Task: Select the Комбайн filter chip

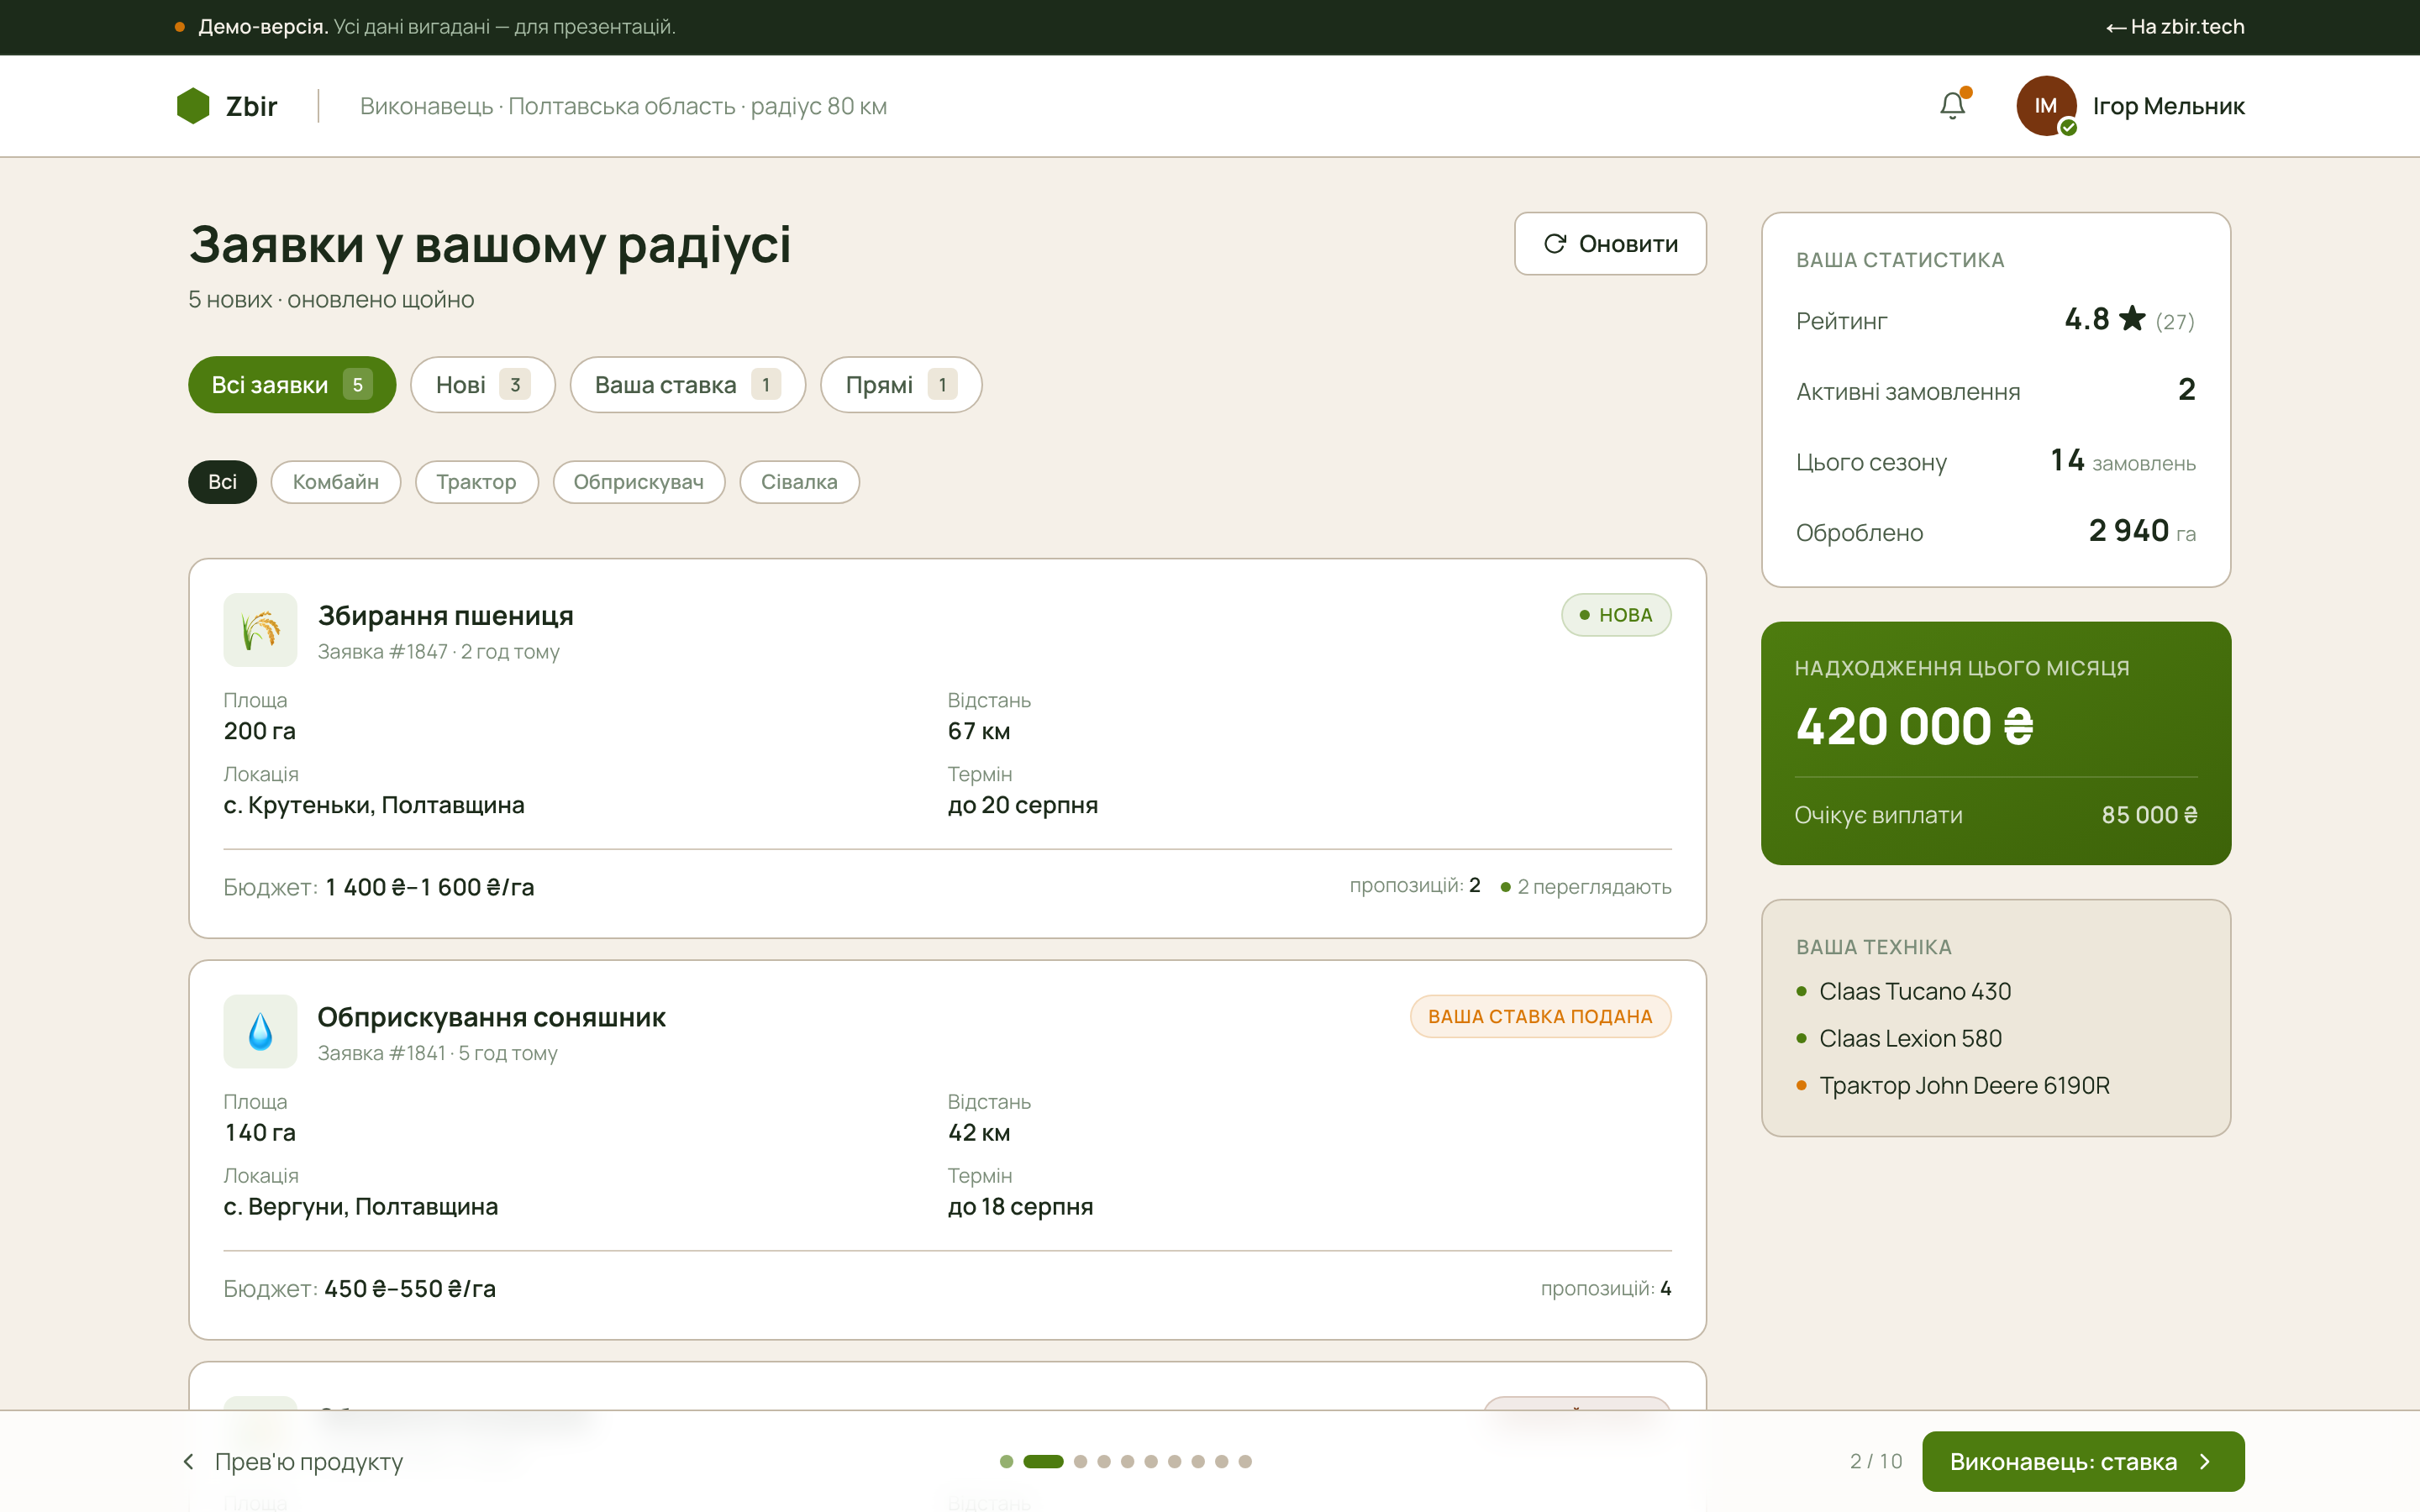Action: click(x=336, y=482)
